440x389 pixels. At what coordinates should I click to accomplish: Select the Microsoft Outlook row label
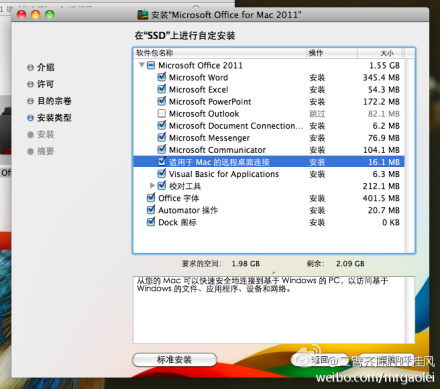(204, 114)
